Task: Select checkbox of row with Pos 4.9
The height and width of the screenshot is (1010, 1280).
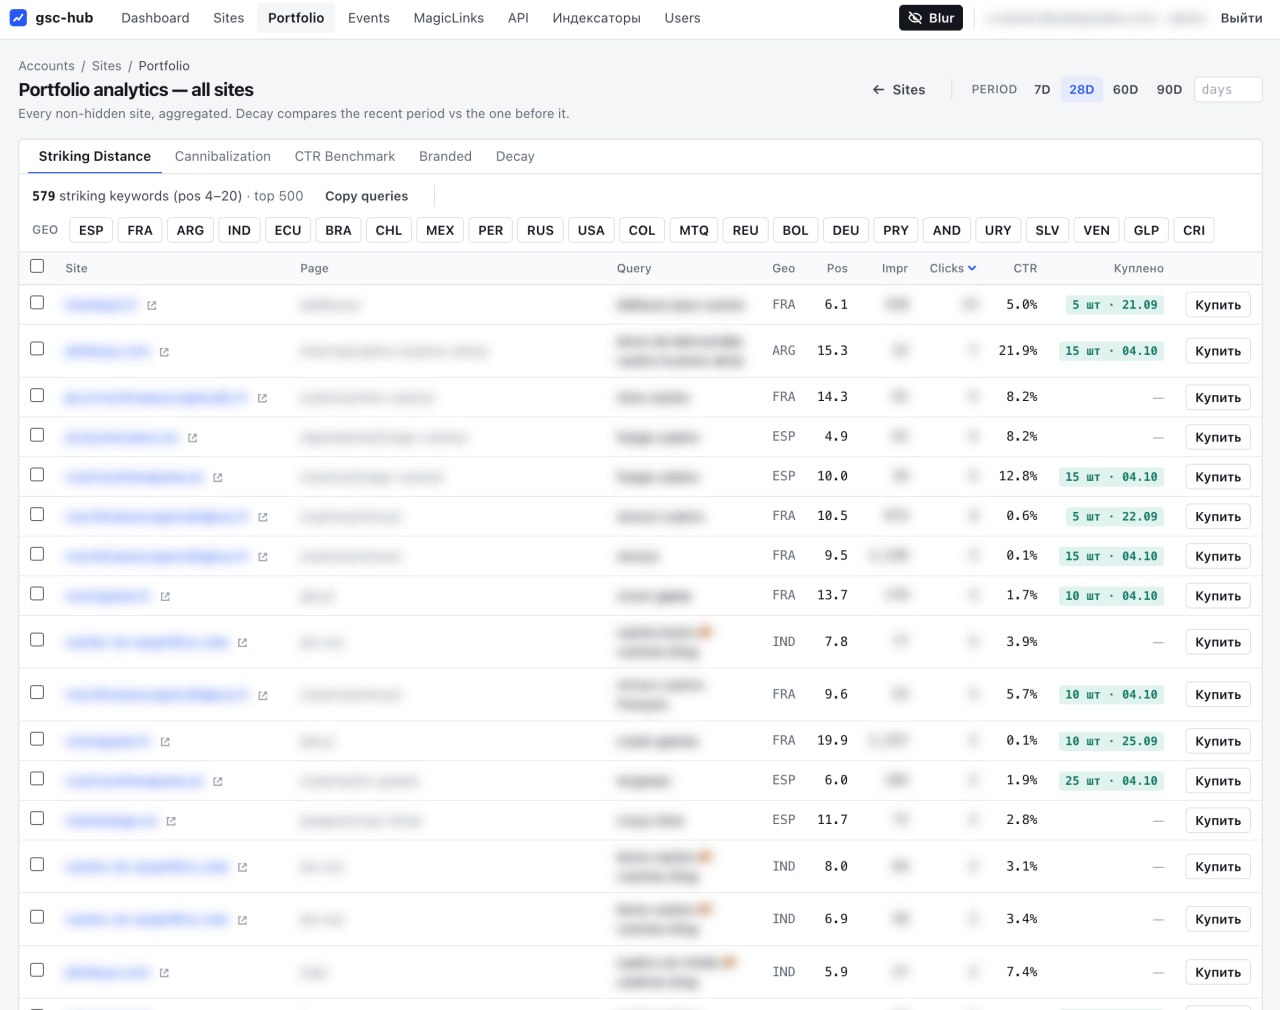Action: pos(37,435)
